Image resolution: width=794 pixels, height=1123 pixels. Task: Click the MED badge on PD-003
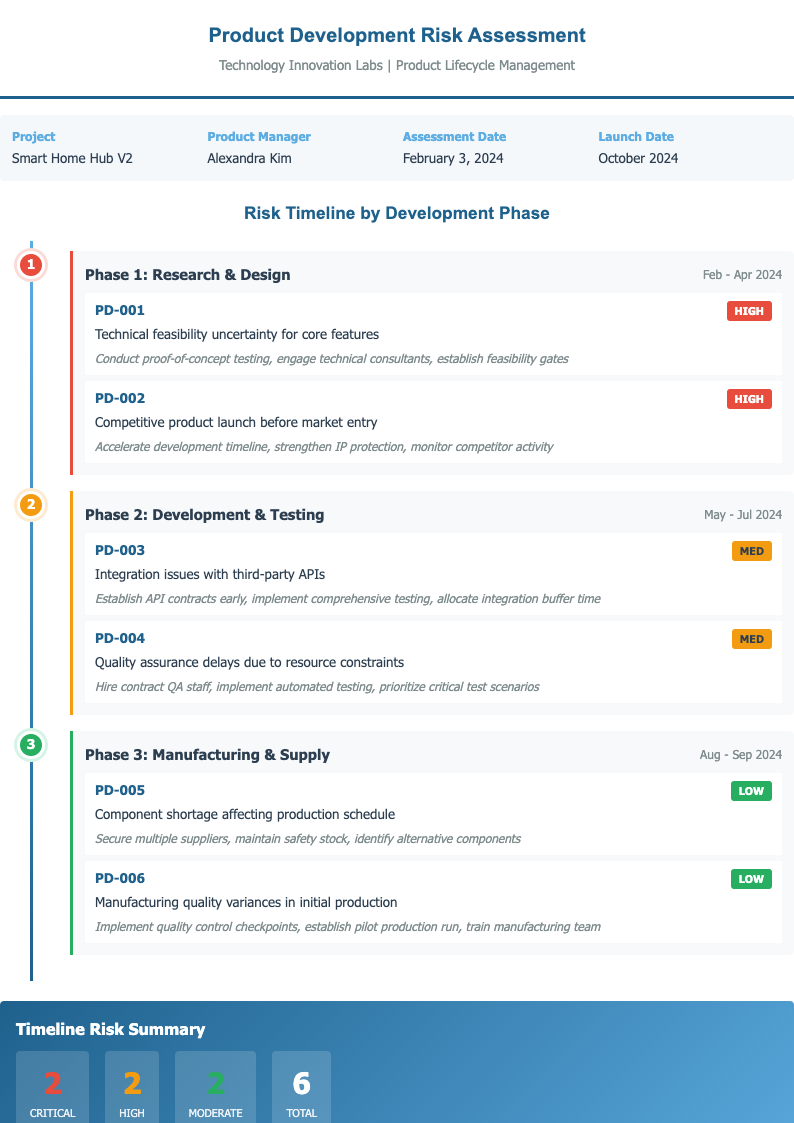click(x=752, y=551)
